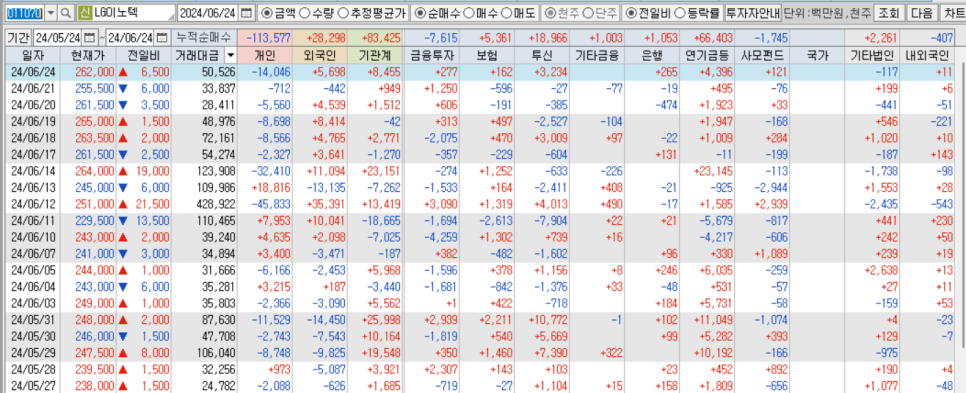
Task: Select the 수량 radio button
Action: pyautogui.click(x=303, y=12)
